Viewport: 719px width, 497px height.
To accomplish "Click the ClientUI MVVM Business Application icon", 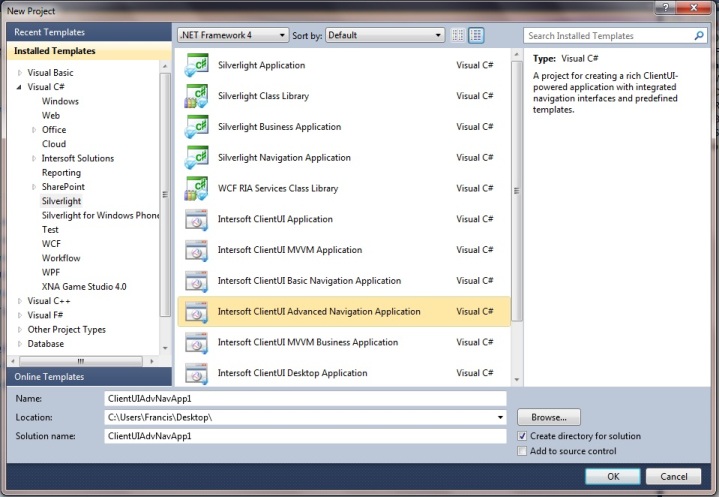I will tap(196, 342).
